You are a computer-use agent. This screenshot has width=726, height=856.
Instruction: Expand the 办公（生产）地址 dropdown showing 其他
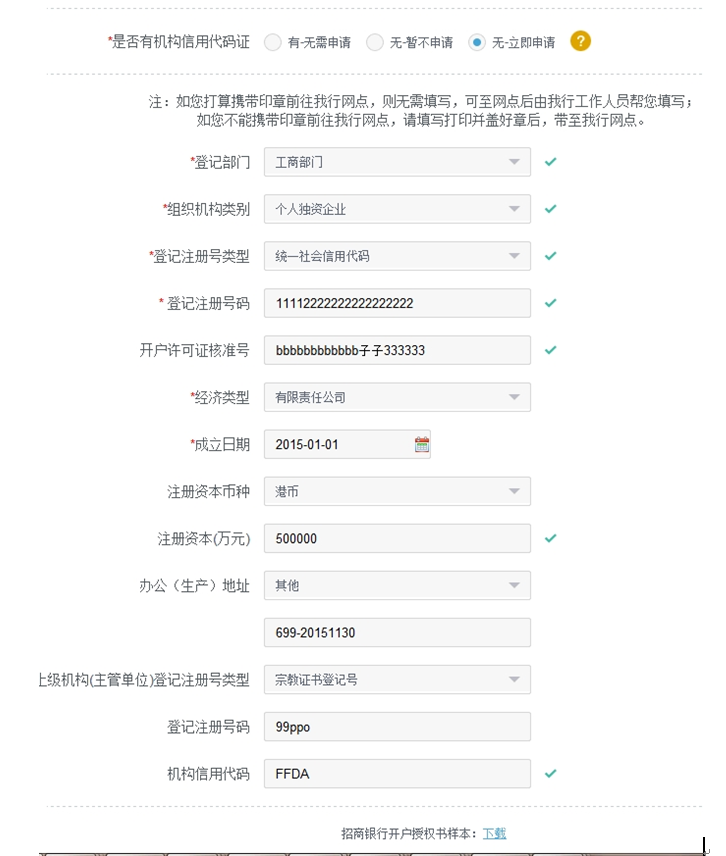tap(397, 585)
